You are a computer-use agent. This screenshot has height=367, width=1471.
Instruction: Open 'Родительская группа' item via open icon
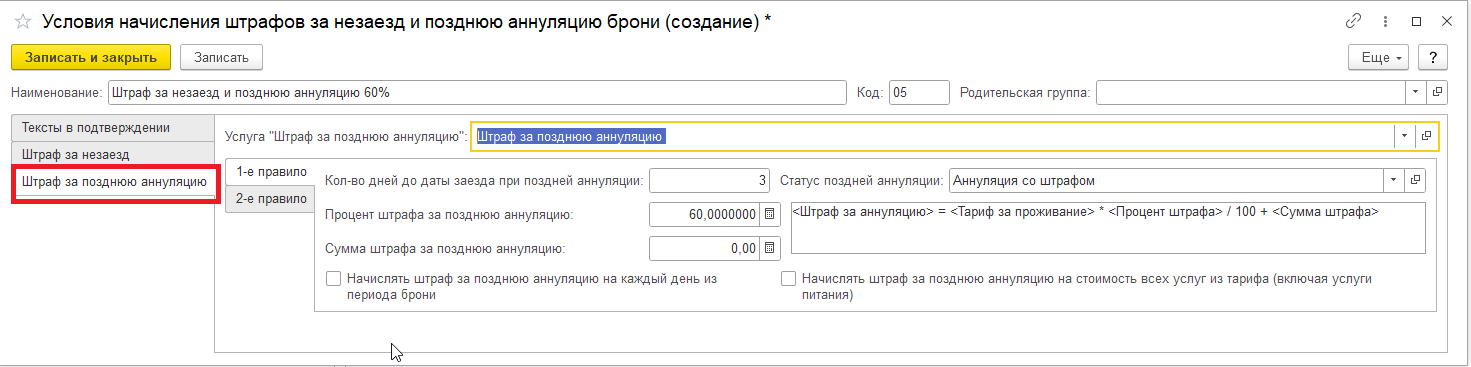coord(1438,93)
